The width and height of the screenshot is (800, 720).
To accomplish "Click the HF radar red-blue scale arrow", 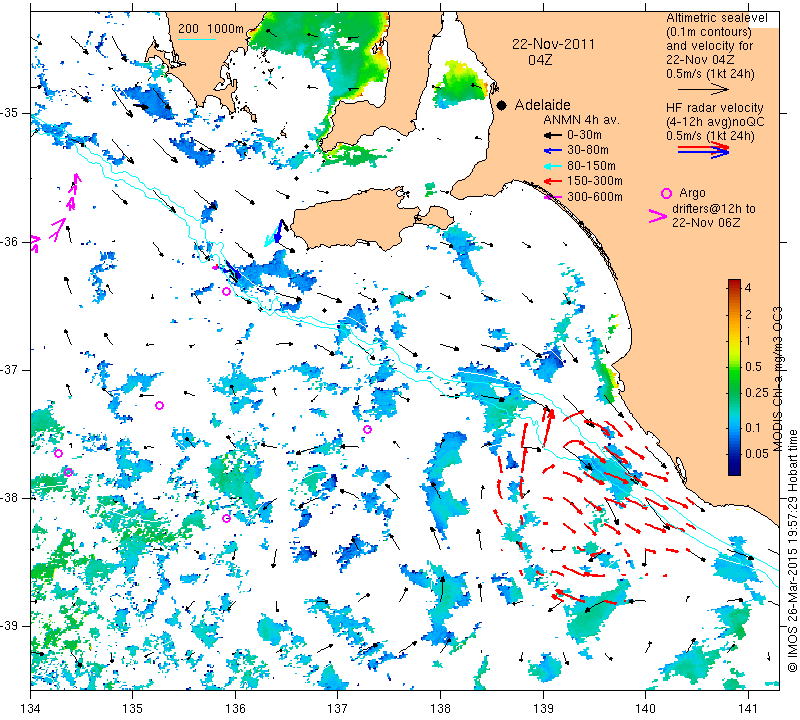I will [704, 150].
